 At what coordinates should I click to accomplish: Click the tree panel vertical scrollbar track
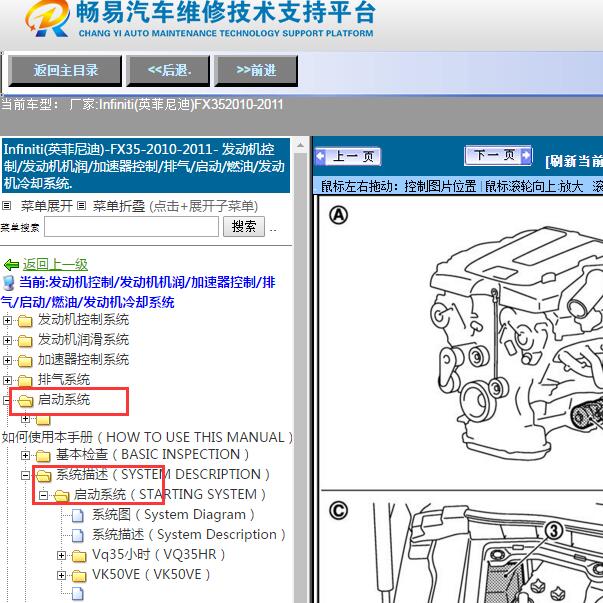pos(300,377)
